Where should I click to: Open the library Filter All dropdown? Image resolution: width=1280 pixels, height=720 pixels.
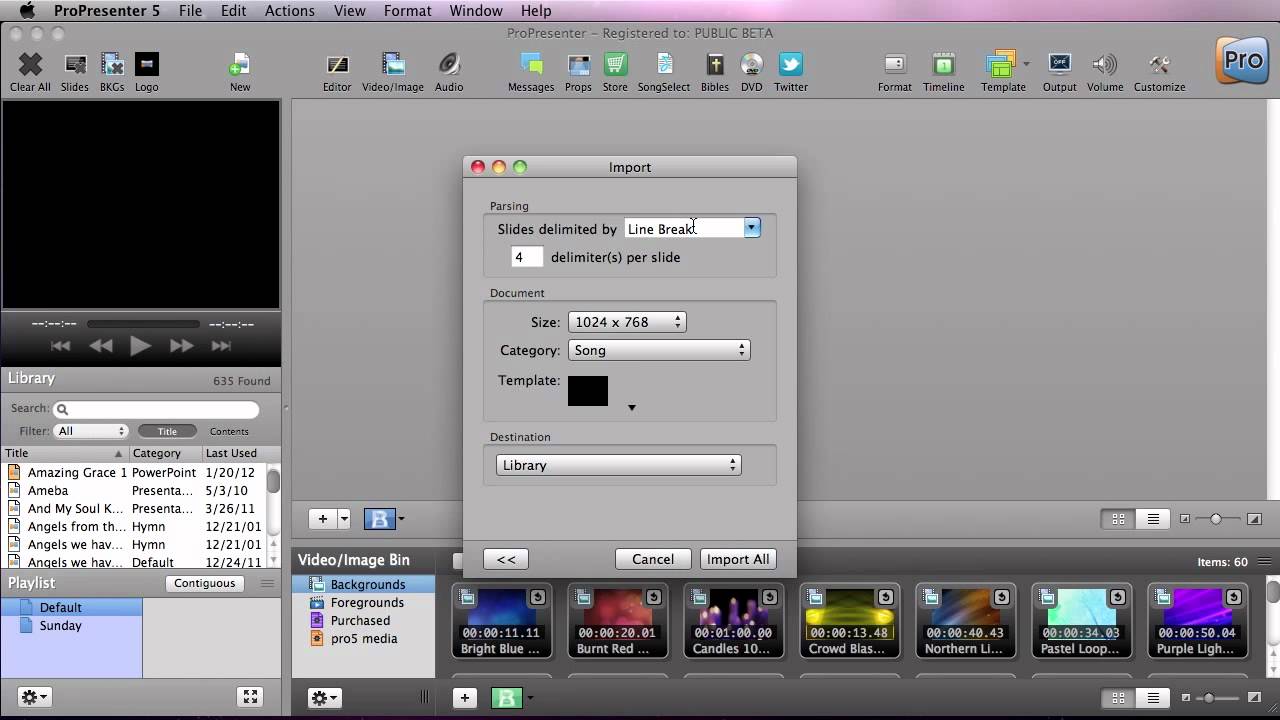coord(91,431)
